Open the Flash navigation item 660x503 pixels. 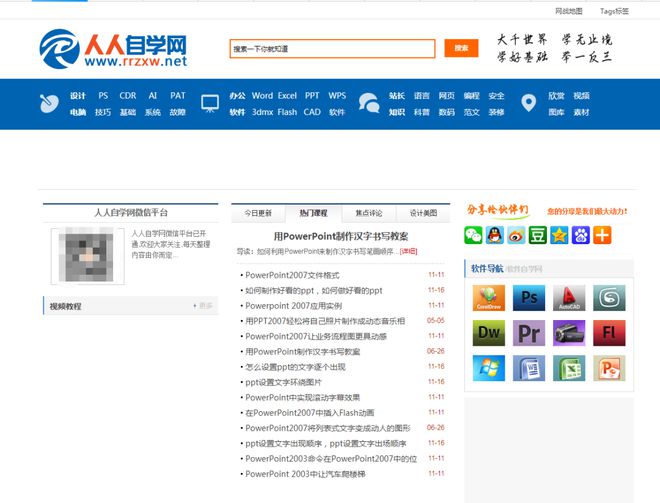287,112
